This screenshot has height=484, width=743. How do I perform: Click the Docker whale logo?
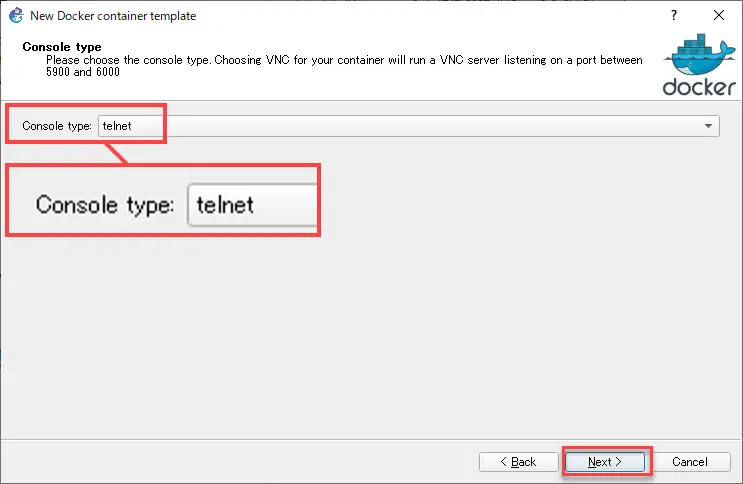coord(699,55)
